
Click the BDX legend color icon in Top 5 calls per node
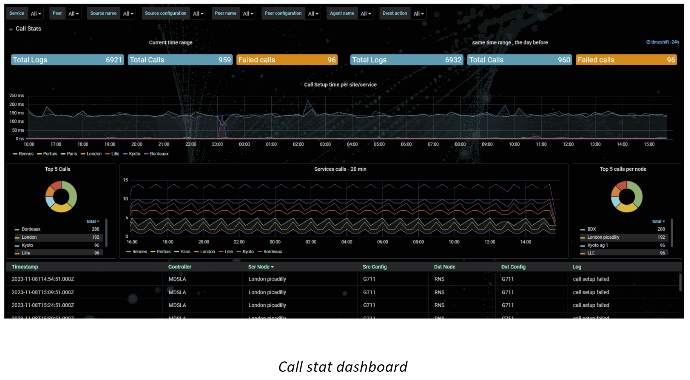coord(583,230)
